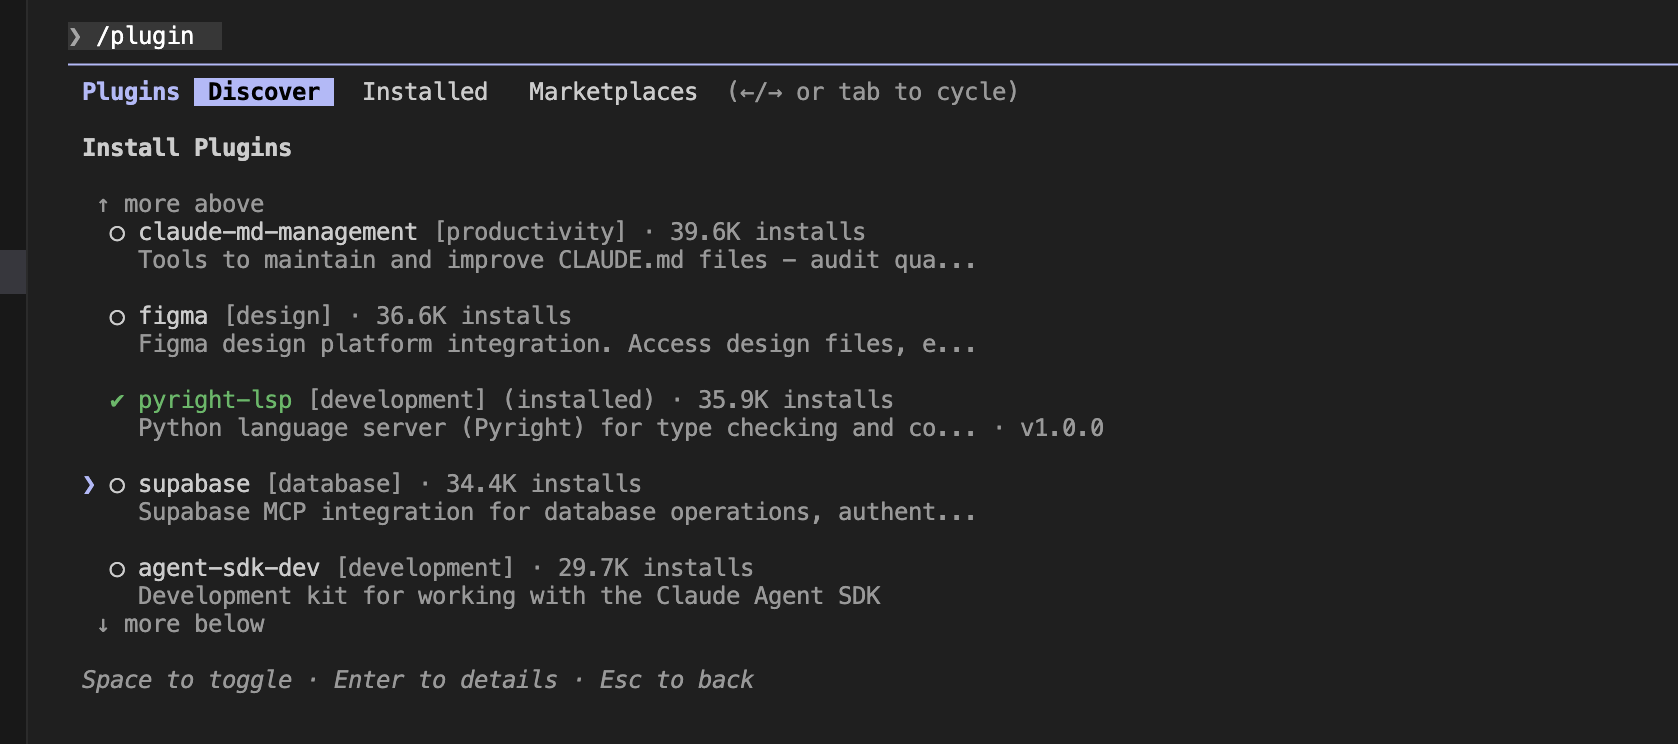Click the green checkmark beside pyright-lsp
The image size is (1678, 744).
(117, 401)
